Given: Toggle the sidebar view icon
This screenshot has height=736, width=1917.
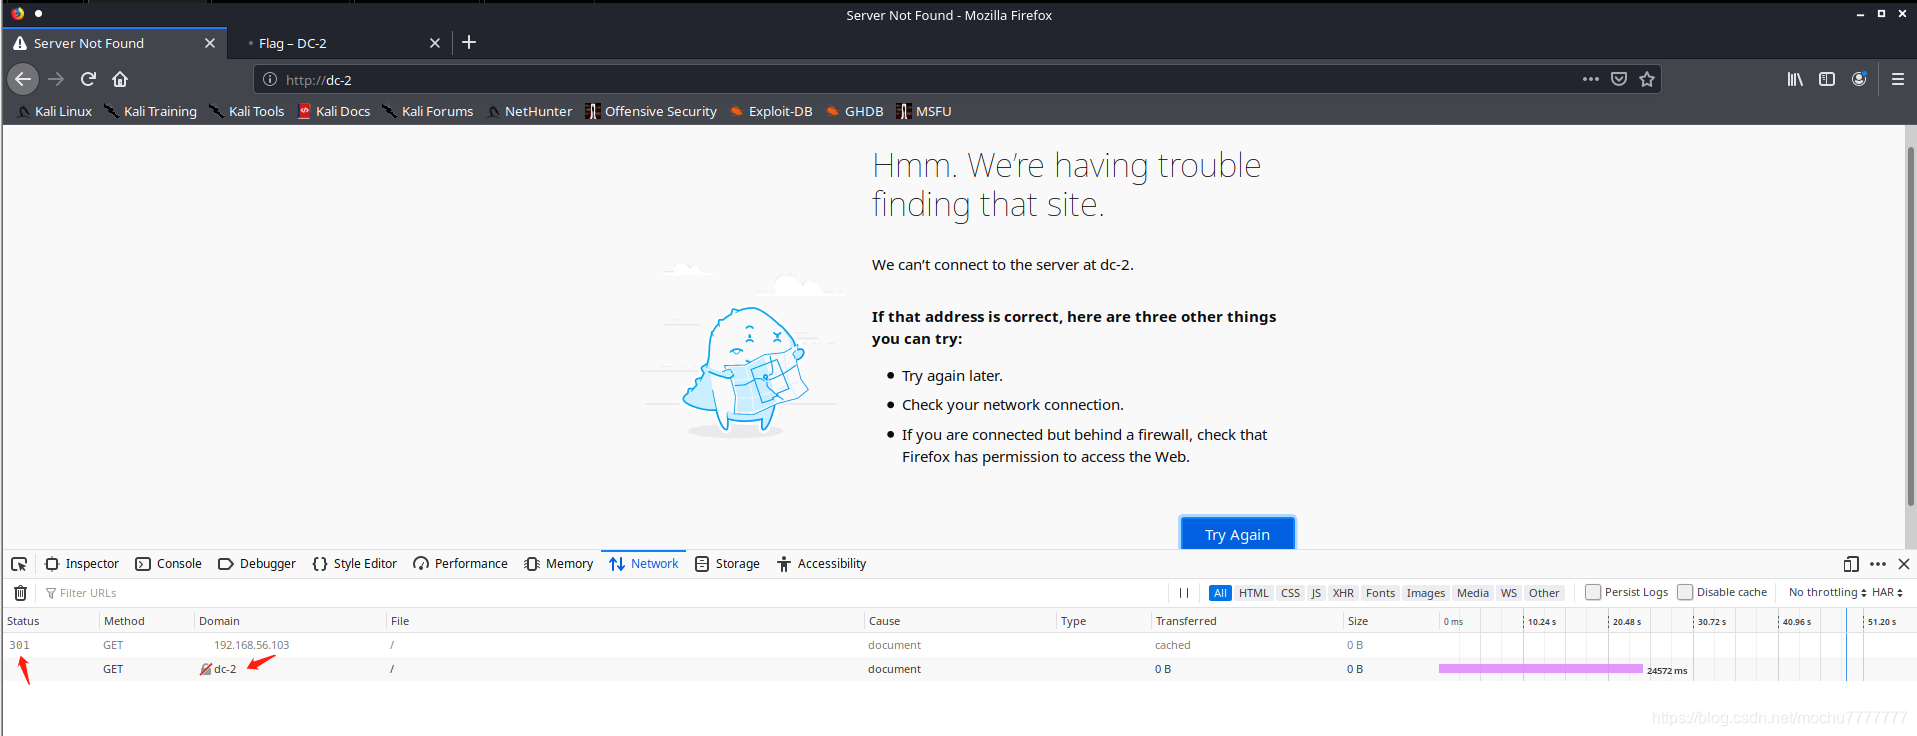Looking at the screenshot, I should coord(1827,79).
